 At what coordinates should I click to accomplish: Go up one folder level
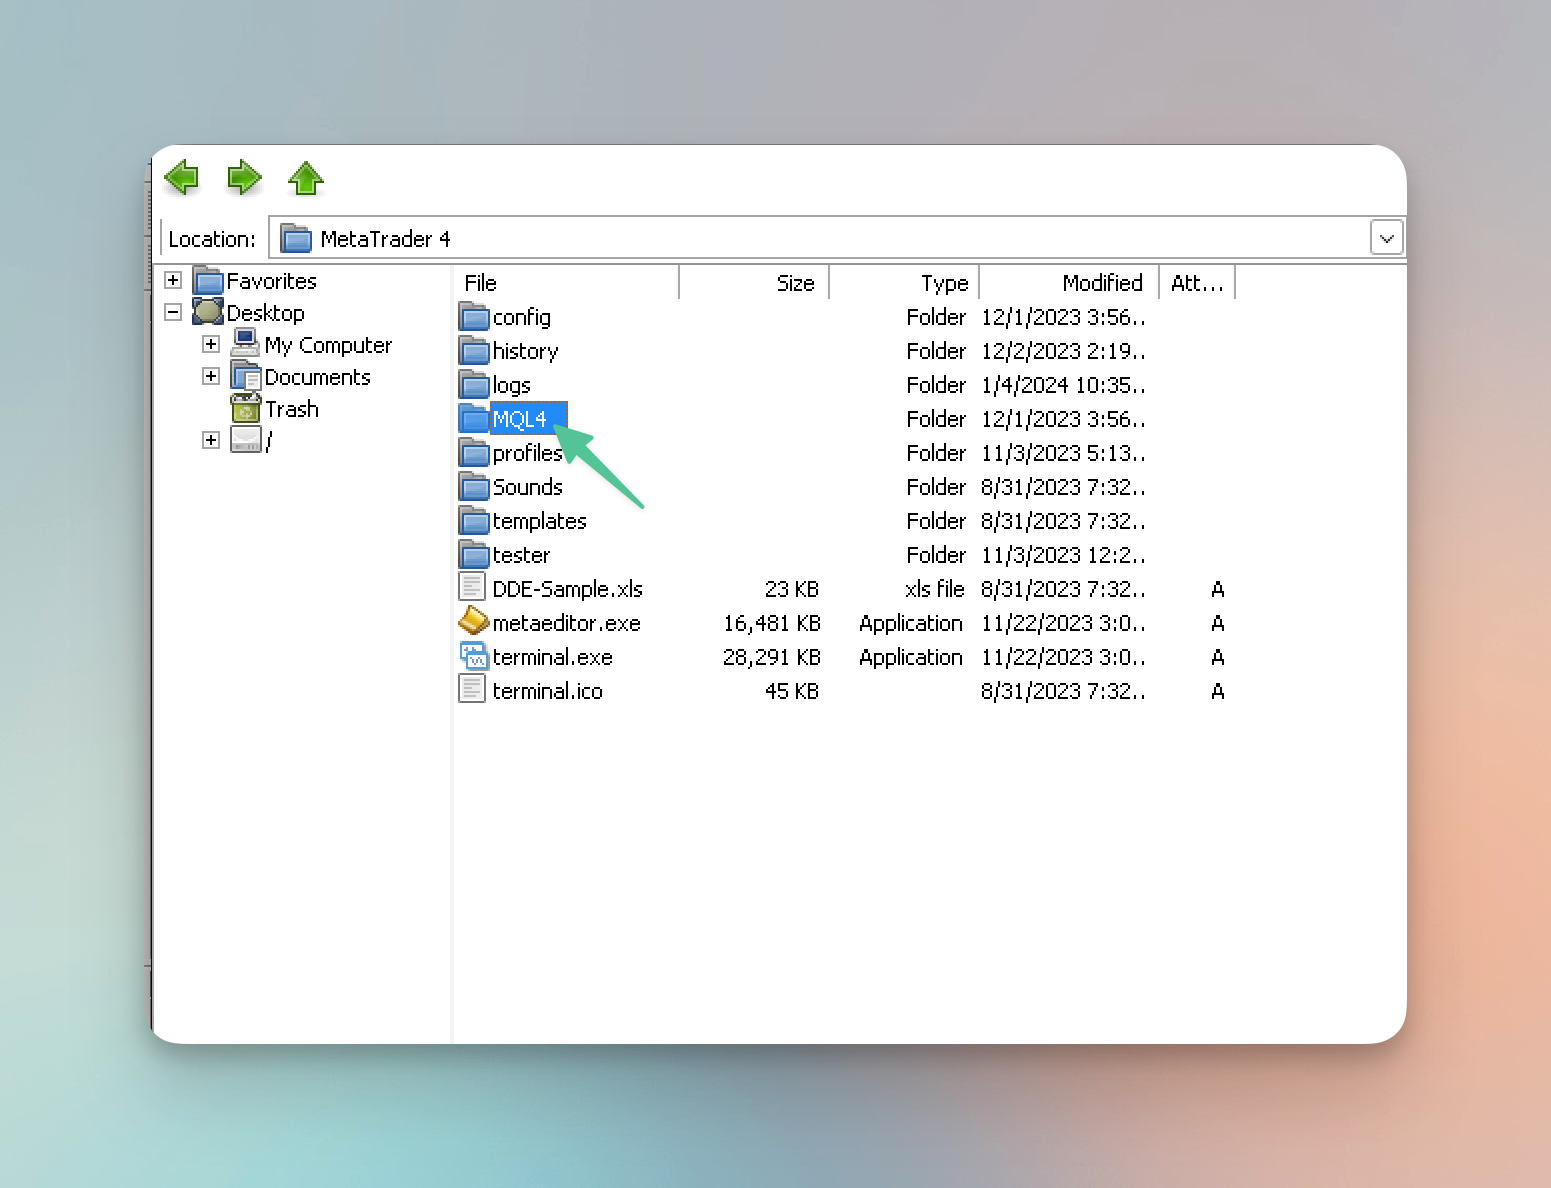(306, 179)
